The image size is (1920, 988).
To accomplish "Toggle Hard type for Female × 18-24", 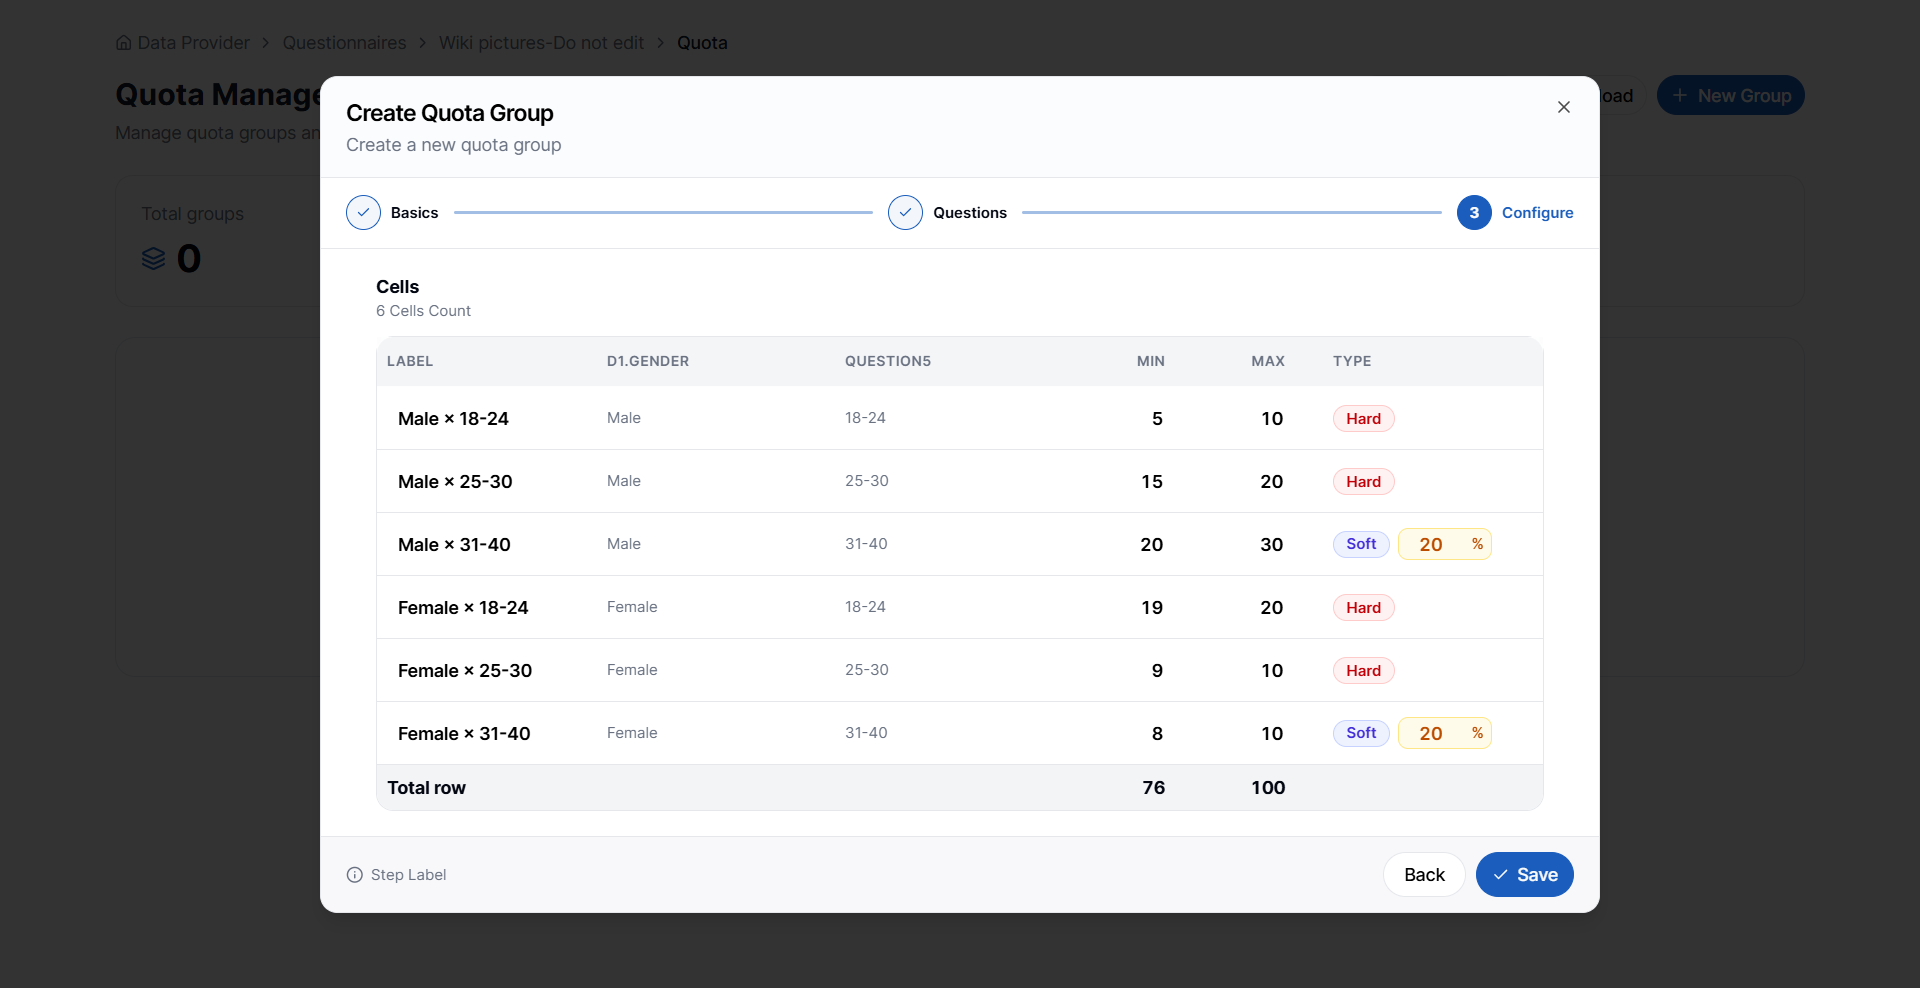I will pyautogui.click(x=1364, y=608).
